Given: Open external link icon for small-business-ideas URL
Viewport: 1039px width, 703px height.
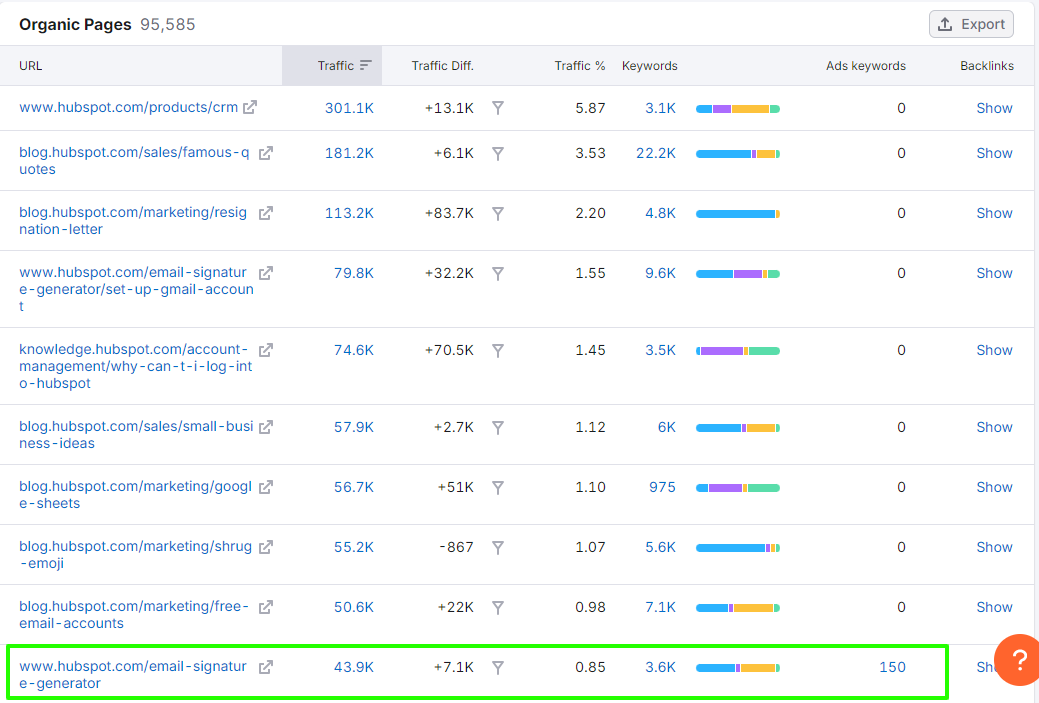Looking at the screenshot, I should click(266, 427).
